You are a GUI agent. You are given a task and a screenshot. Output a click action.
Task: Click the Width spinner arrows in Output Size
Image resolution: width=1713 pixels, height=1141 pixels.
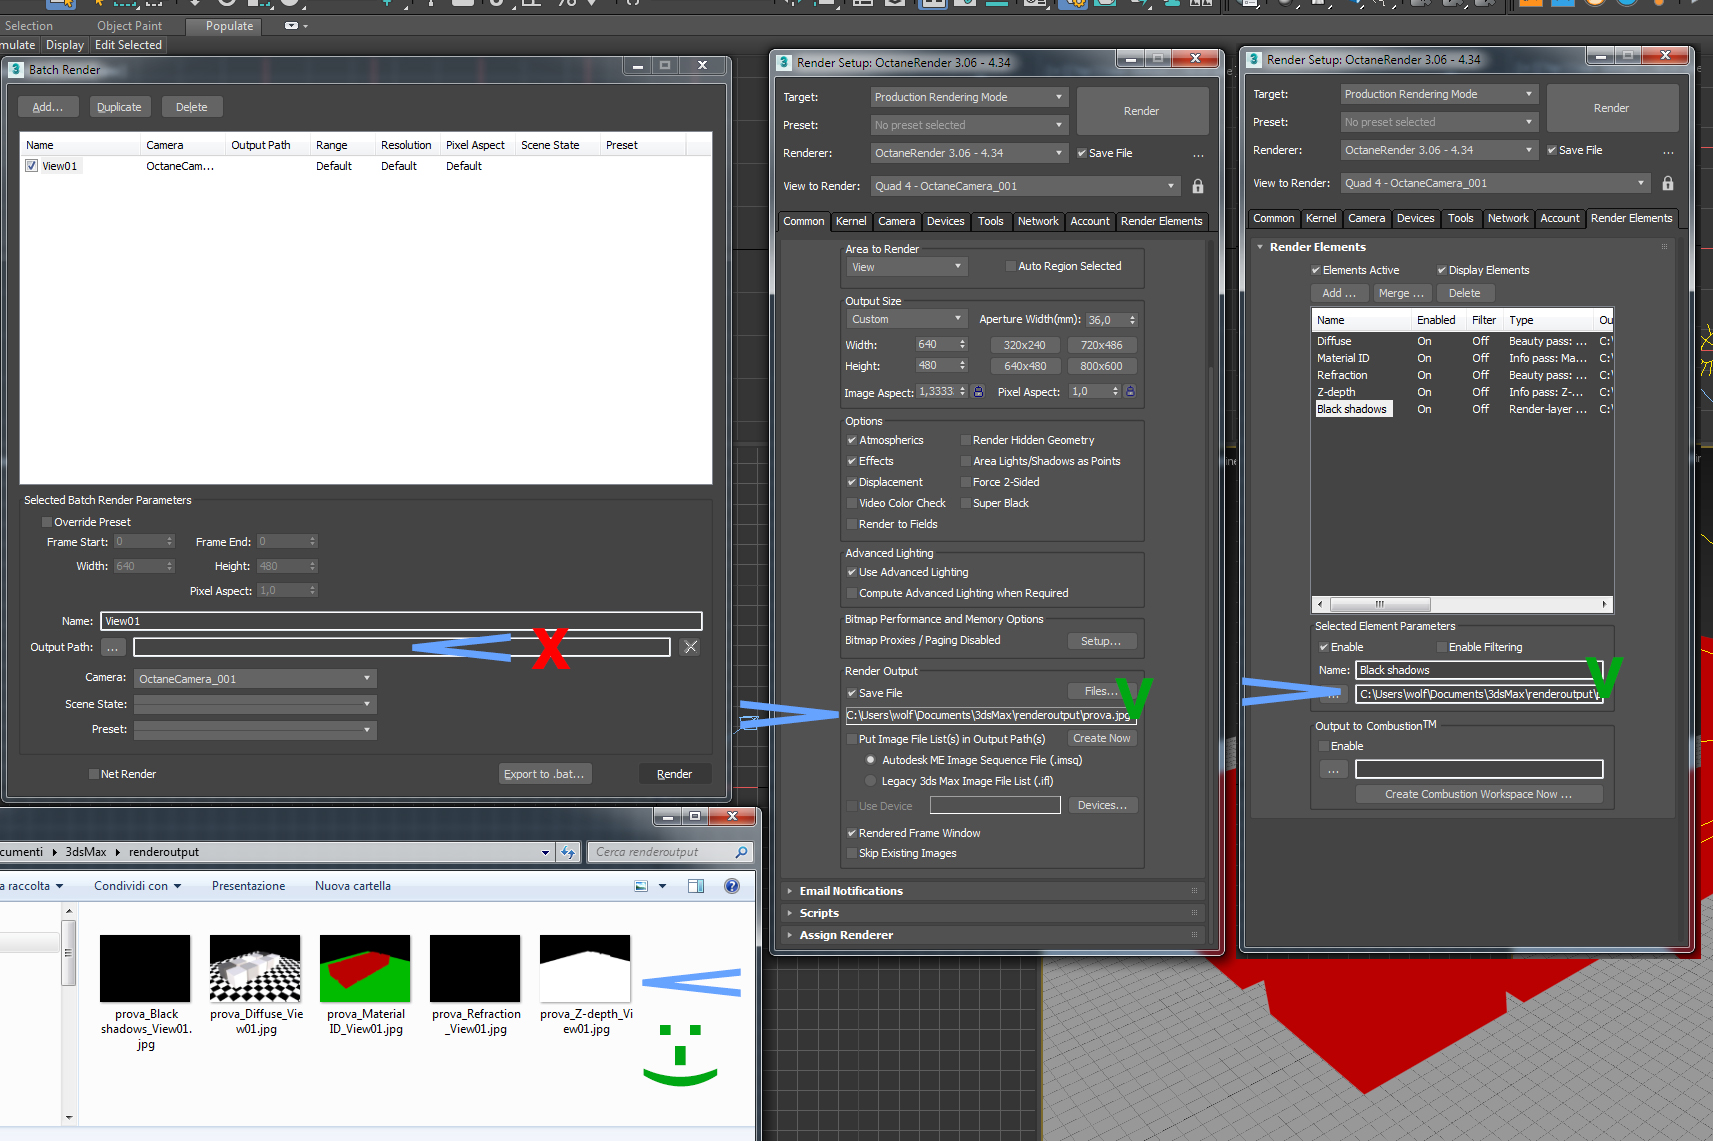point(963,345)
